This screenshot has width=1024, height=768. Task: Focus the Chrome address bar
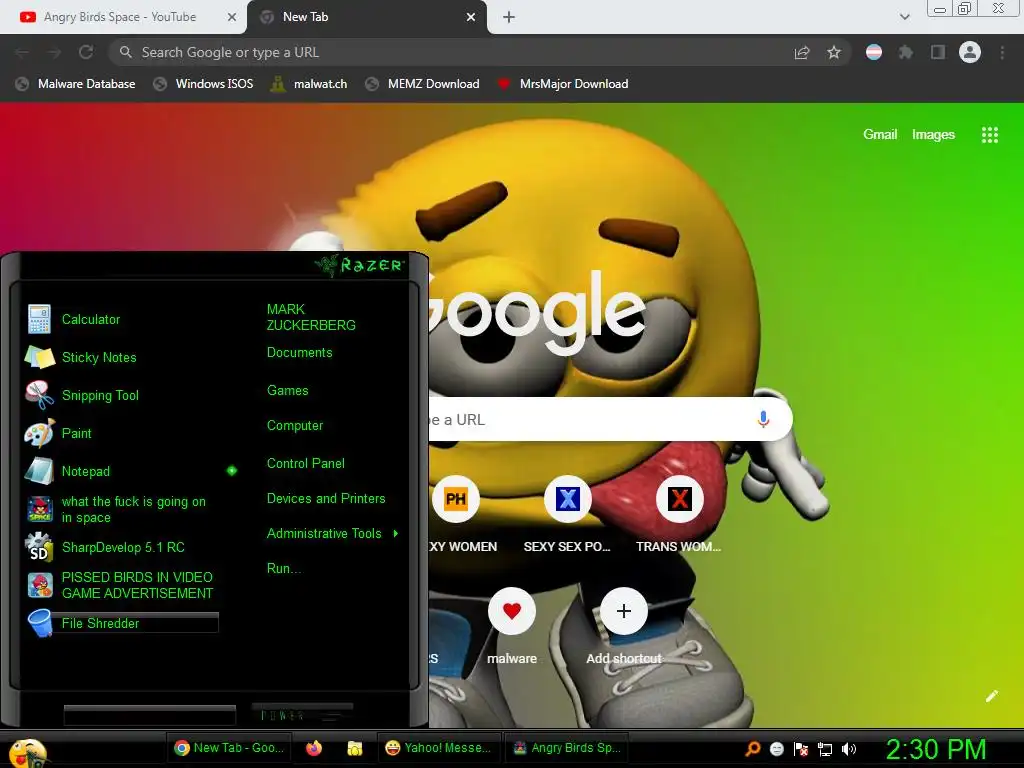[451, 52]
